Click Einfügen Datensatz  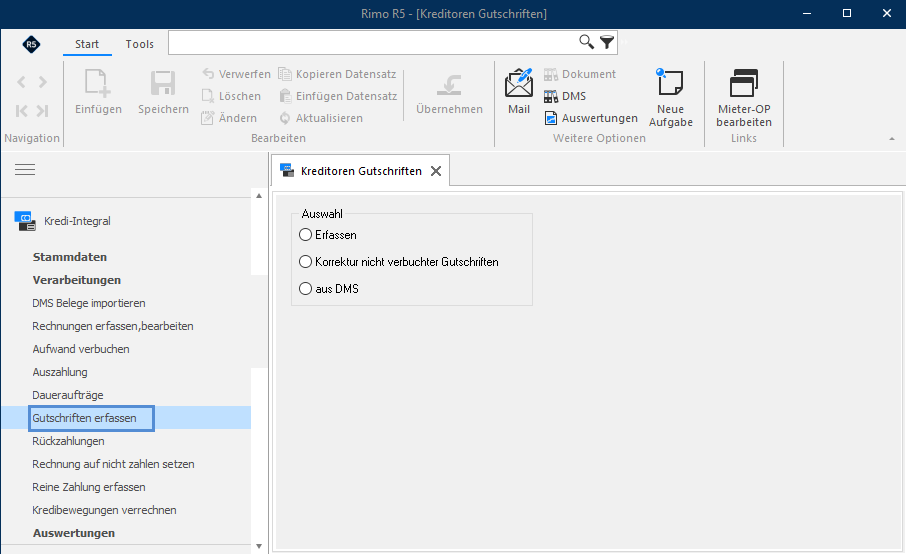click(338, 96)
